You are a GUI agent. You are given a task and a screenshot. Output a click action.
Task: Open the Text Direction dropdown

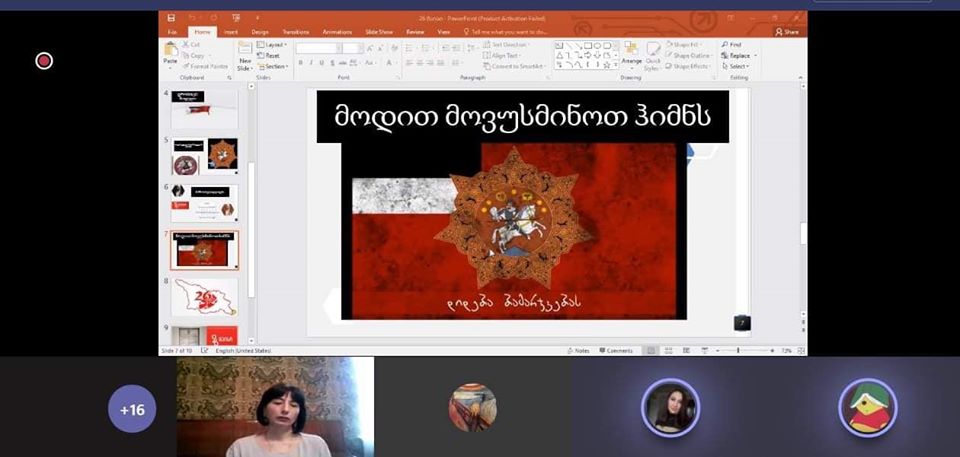tap(506, 45)
